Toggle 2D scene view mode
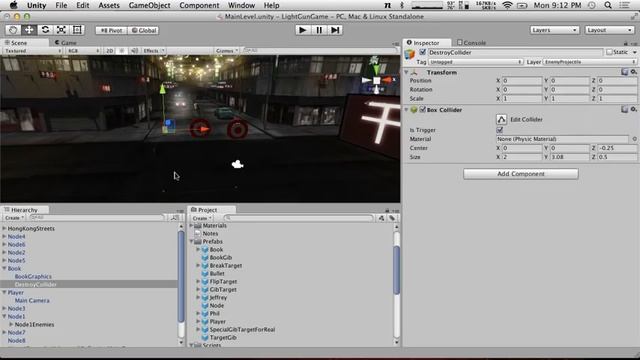The image size is (640, 360). coord(109,51)
